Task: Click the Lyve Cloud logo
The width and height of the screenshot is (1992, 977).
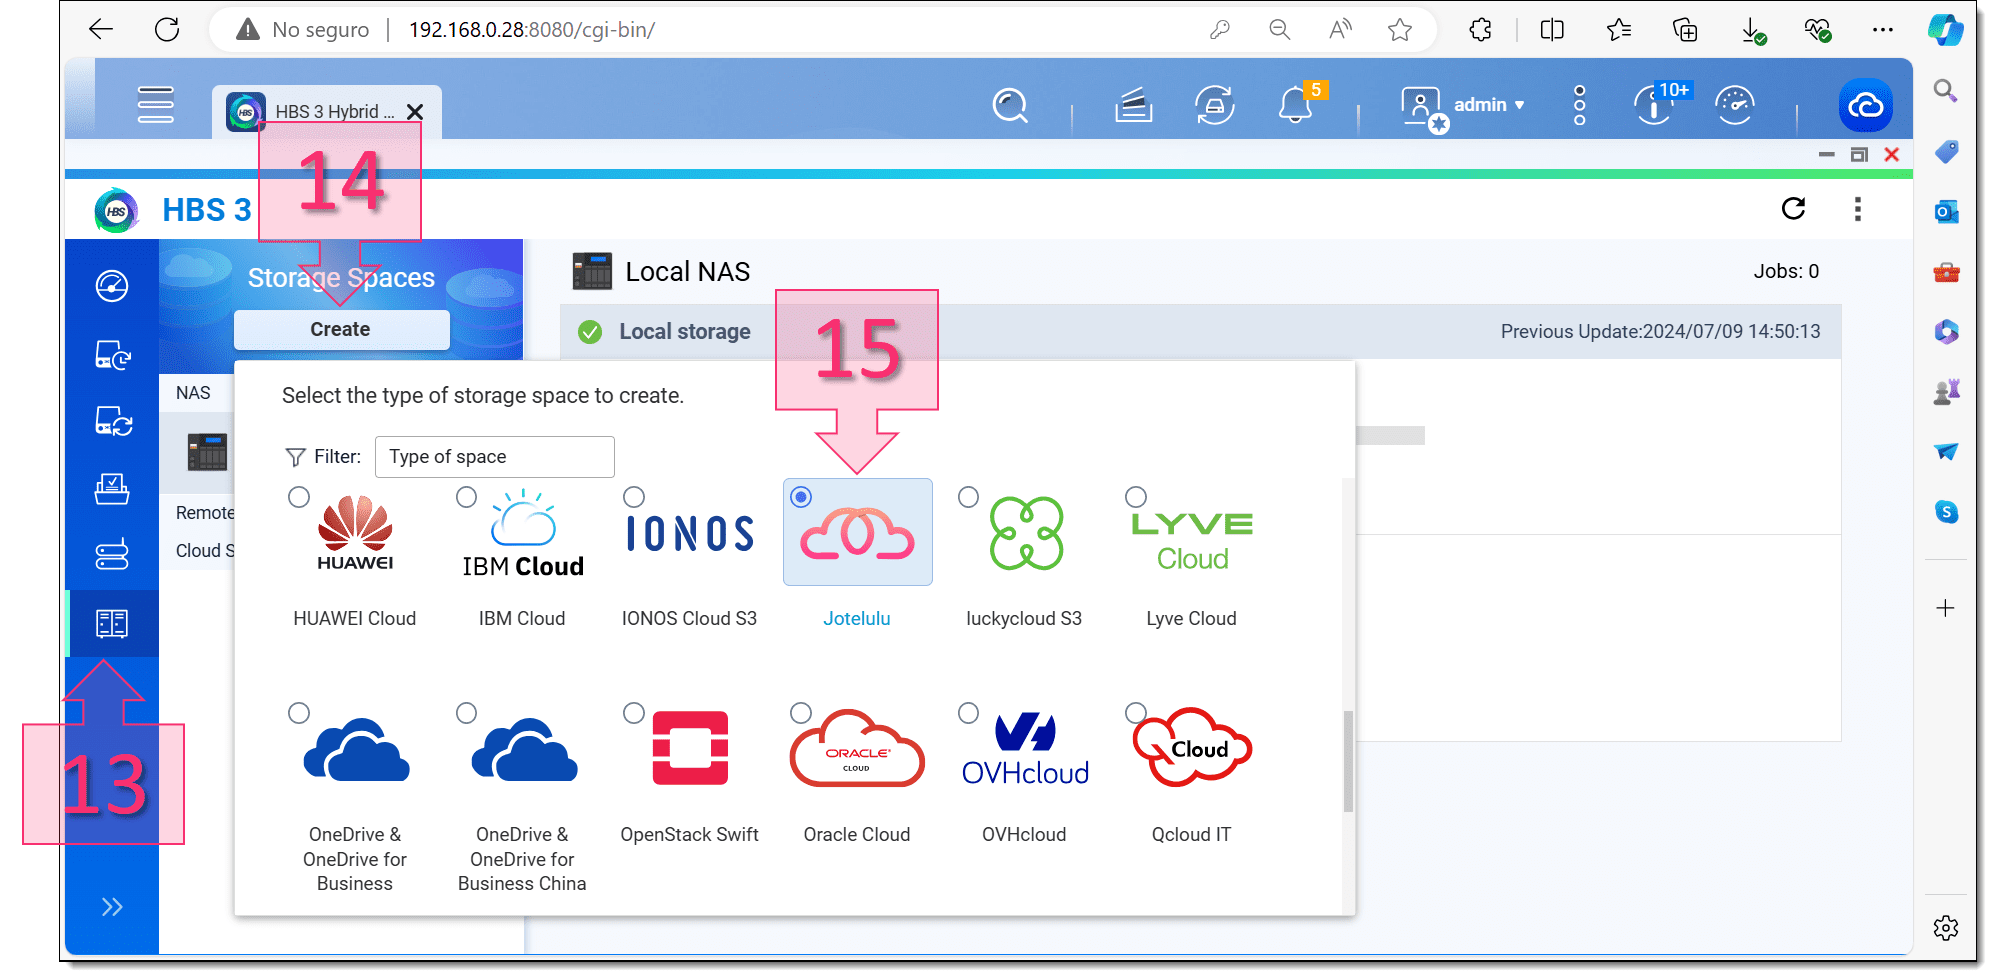Action: (x=1192, y=541)
